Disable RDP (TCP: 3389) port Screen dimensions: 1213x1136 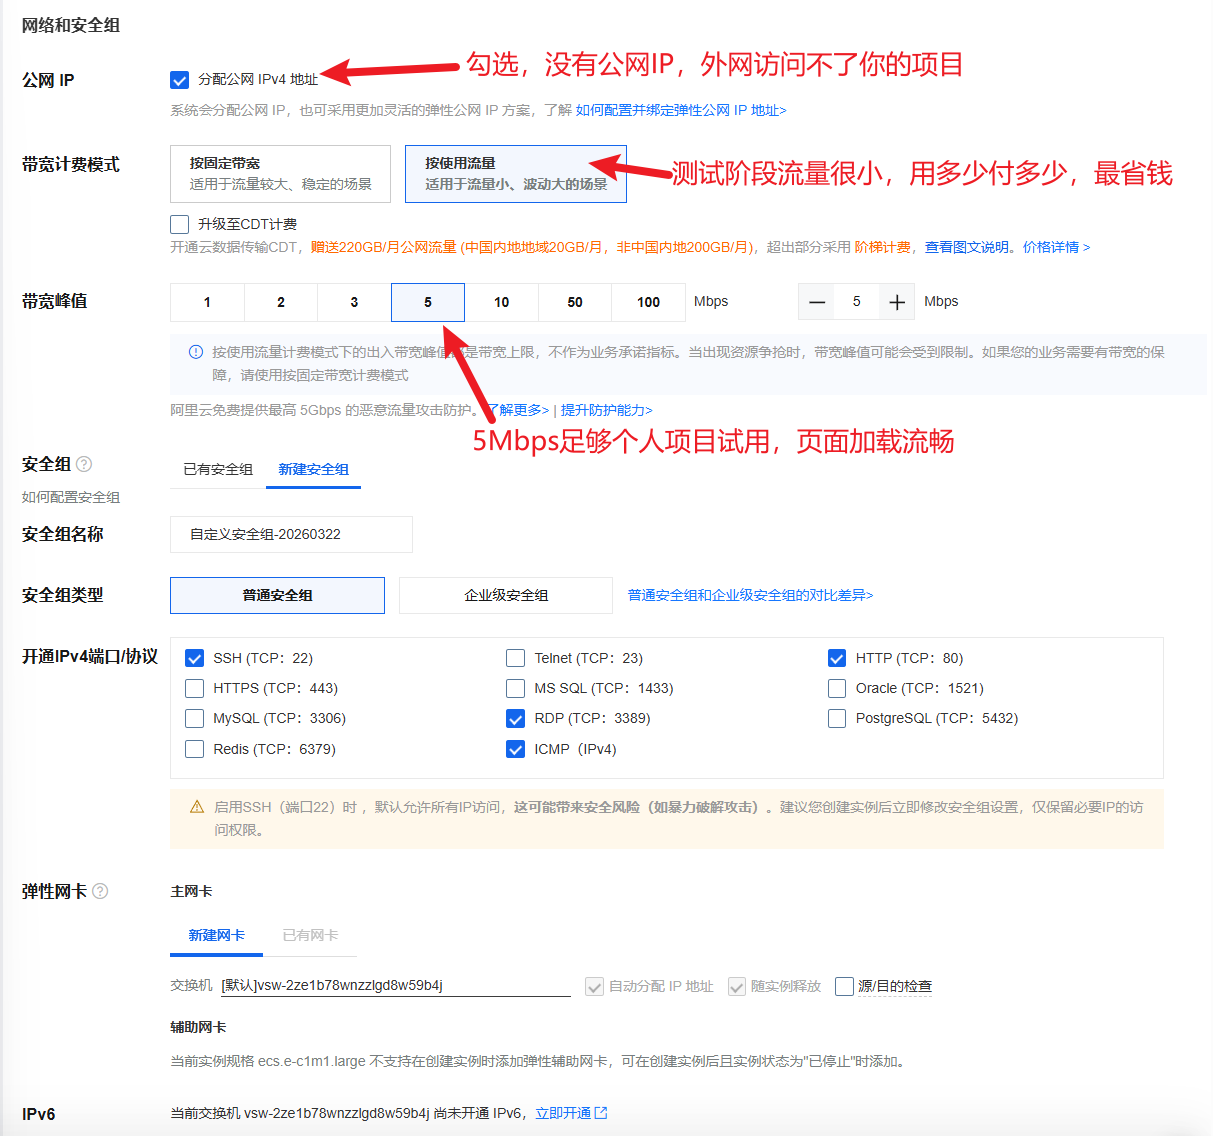(515, 718)
